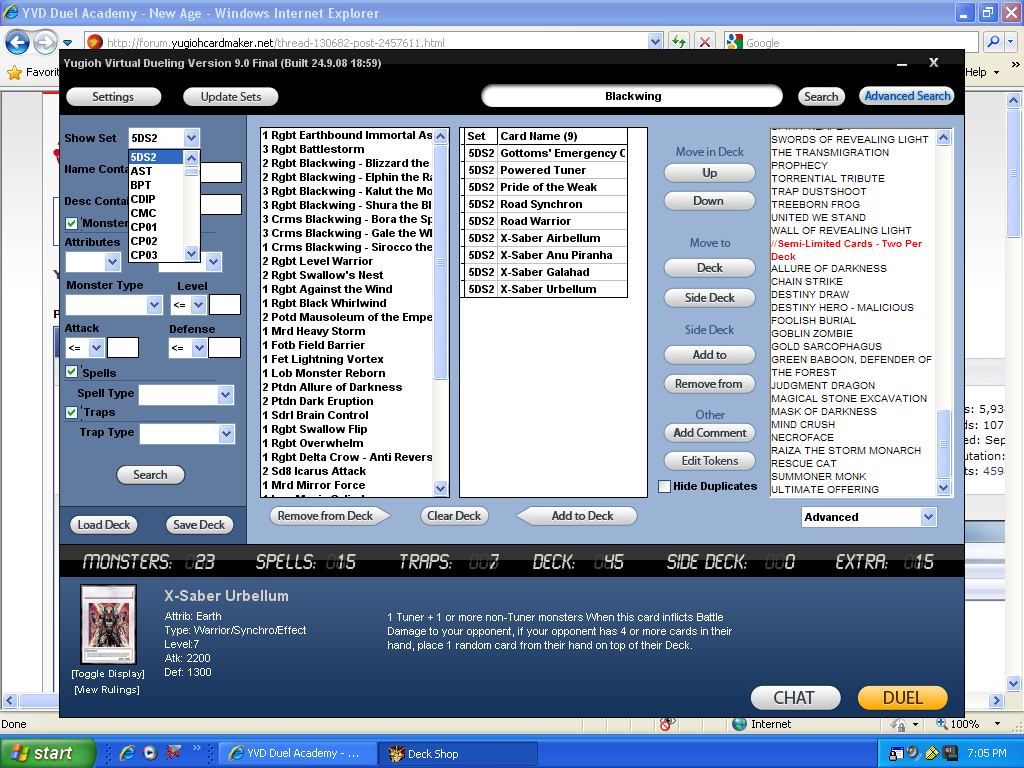Click the Windows Media Player quick launch icon
Screen dimensions: 1024x768
[150, 753]
